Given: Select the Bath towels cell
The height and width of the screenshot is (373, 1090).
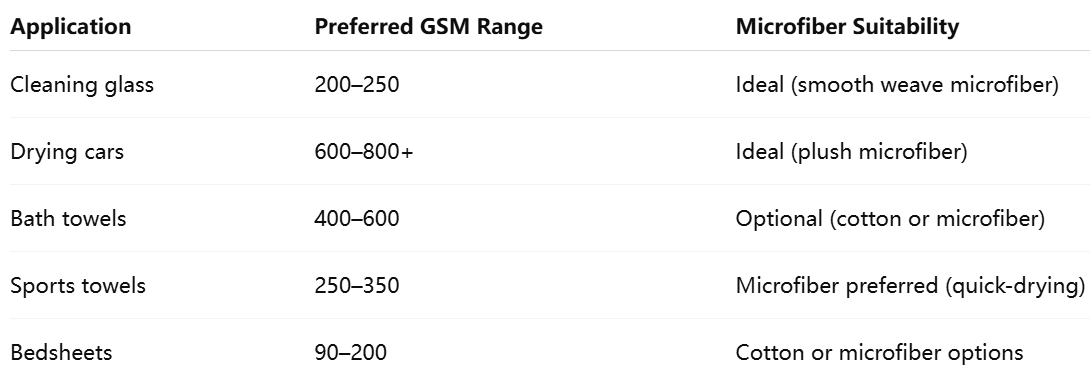Looking at the screenshot, I should tap(68, 218).
